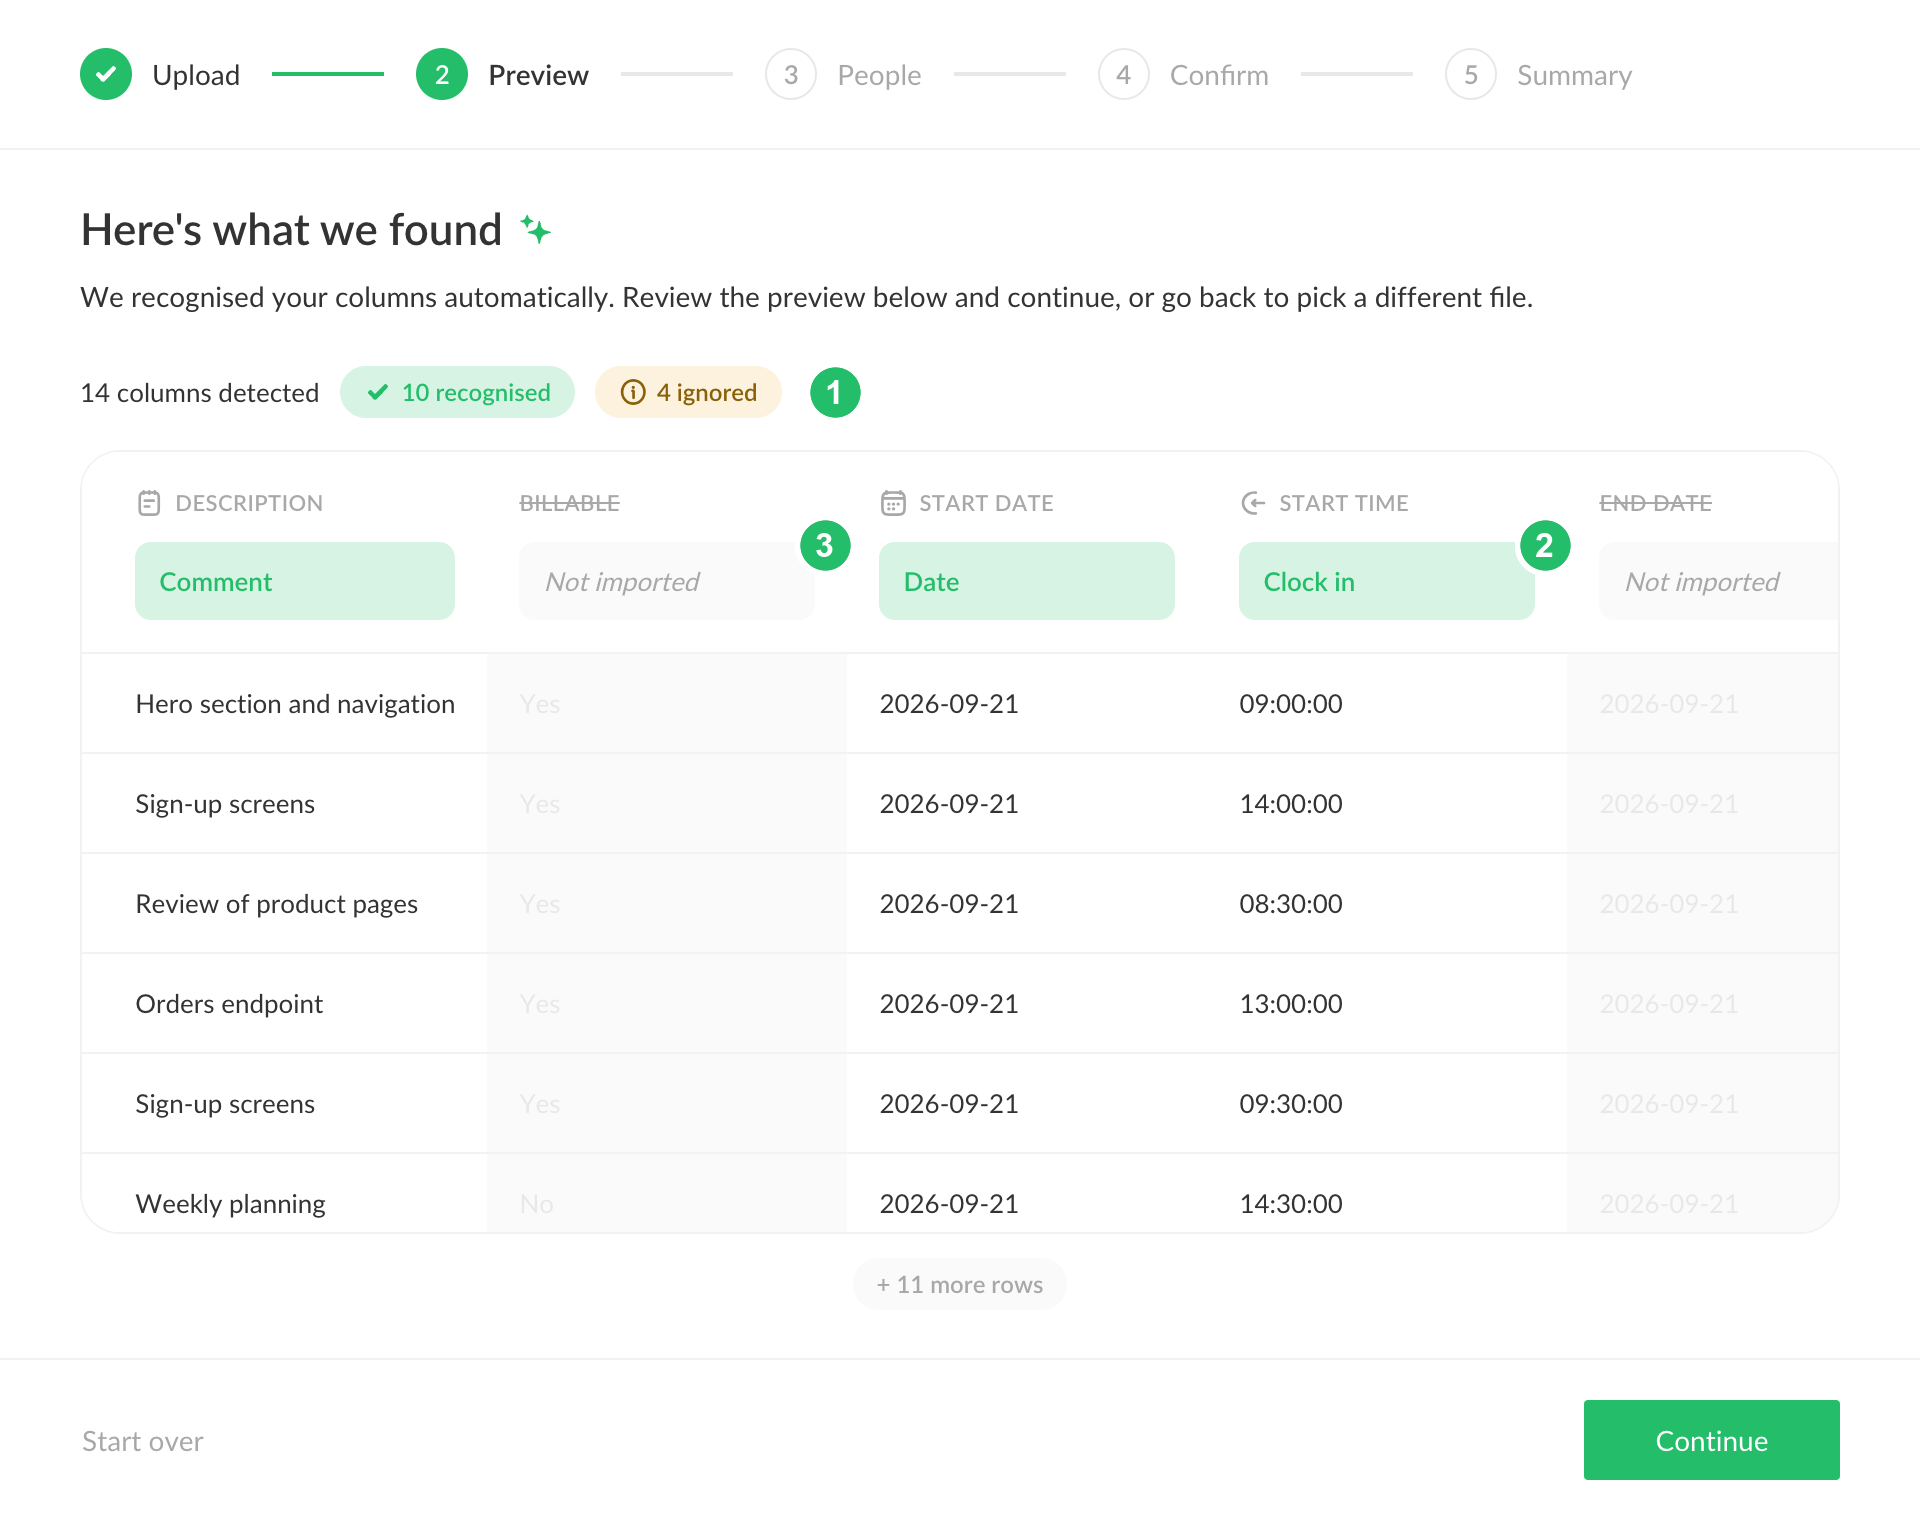Click the checkmark in the recognised badge

click(x=378, y=392)
